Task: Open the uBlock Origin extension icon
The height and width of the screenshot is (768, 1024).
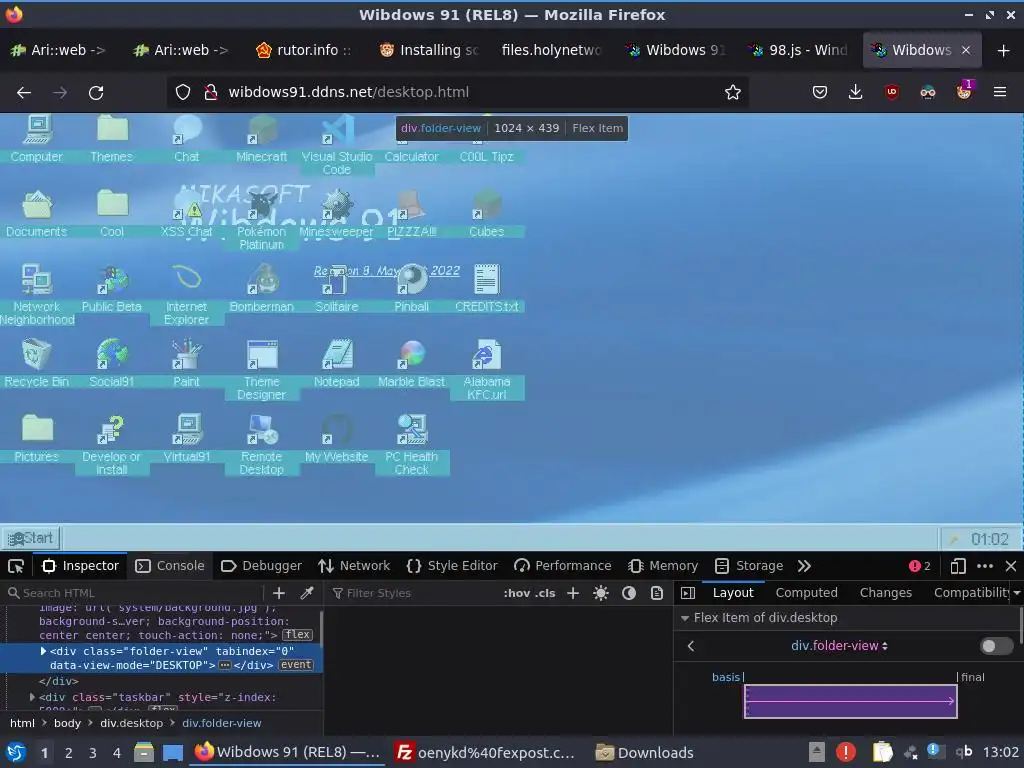Action: [891, 92]
